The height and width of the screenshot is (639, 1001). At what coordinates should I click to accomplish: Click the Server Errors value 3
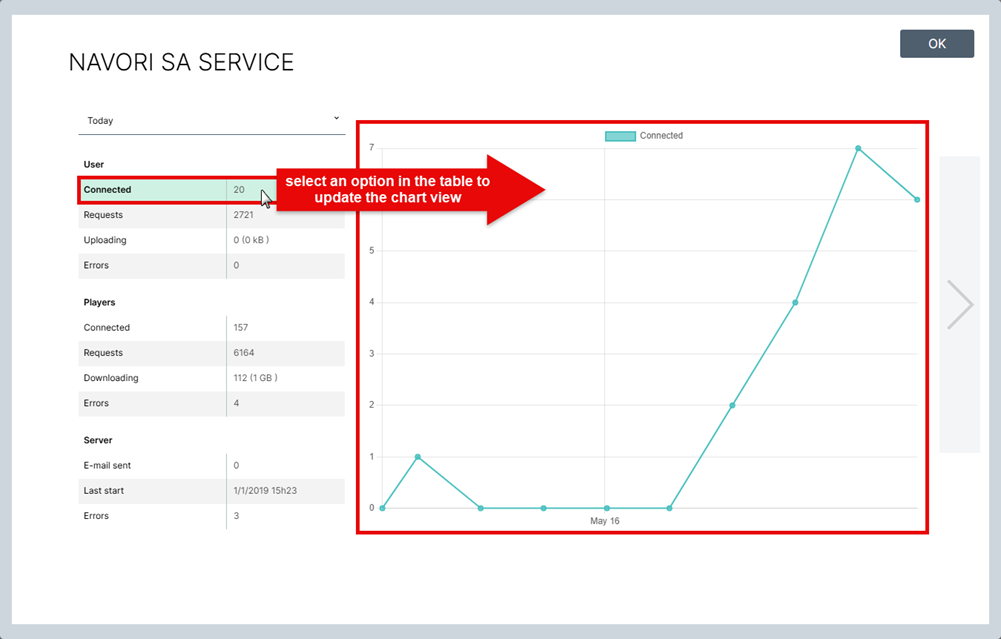click(236, 516)
